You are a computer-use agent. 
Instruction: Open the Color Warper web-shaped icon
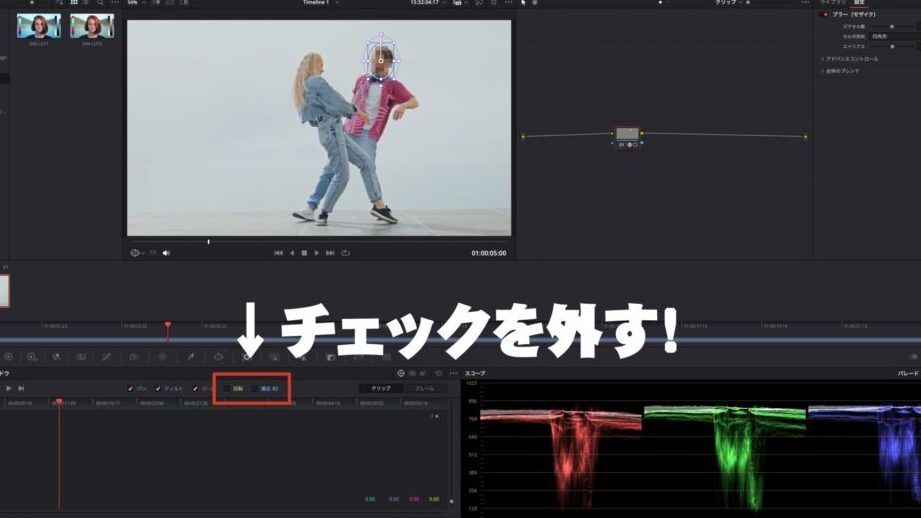coord(162,356)
